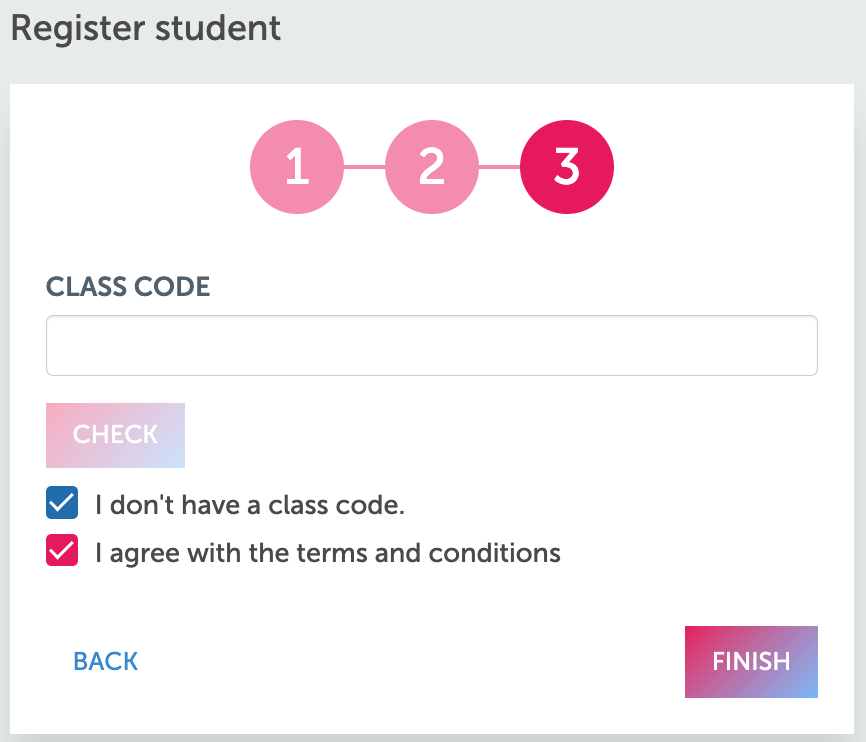Toggle the terms and conditions agreement checkbox
This screenshot has height=742, width=866.
[x=62, y=551]
